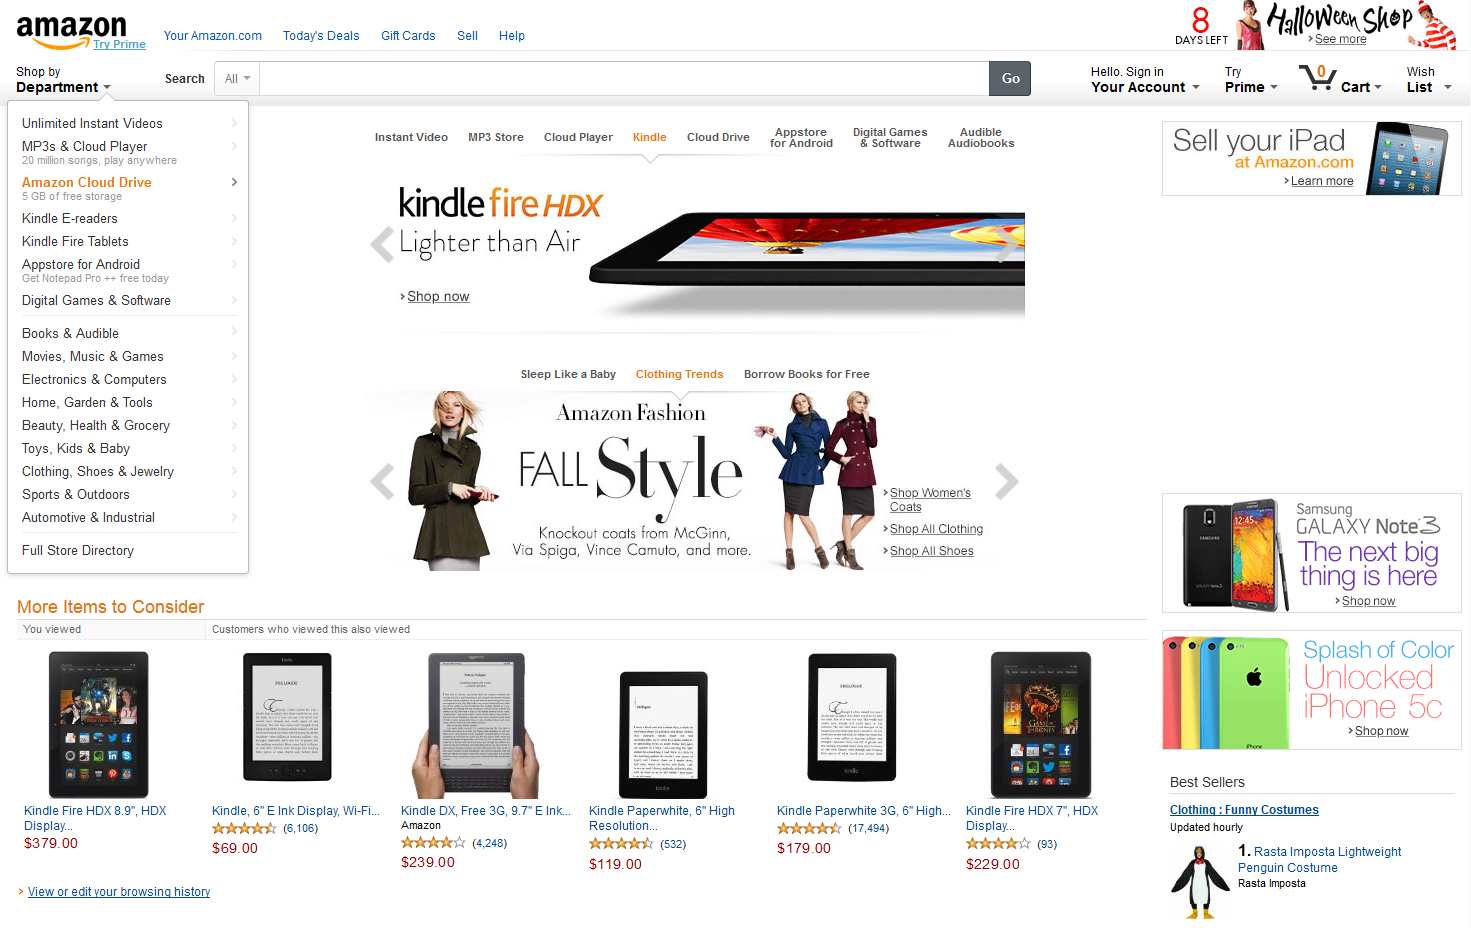The image size is (1471, 928).
Task: Open the shopping cart icon
Action: pos(1316,77)
